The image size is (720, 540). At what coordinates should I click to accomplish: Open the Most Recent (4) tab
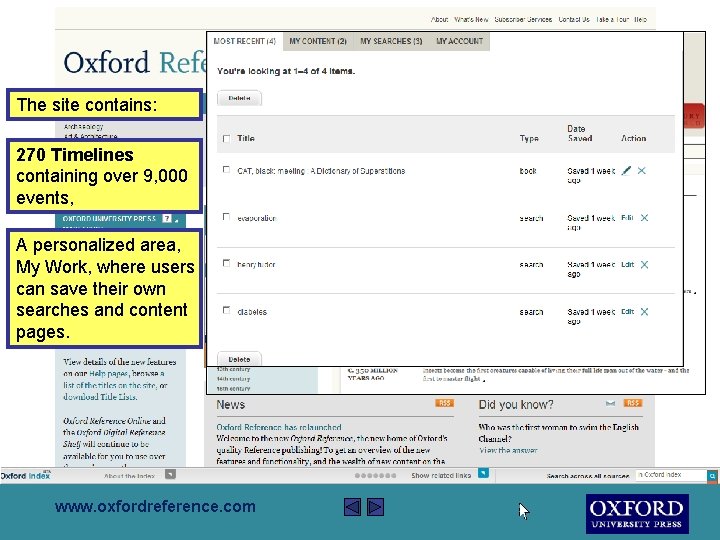tap(245, 41)
